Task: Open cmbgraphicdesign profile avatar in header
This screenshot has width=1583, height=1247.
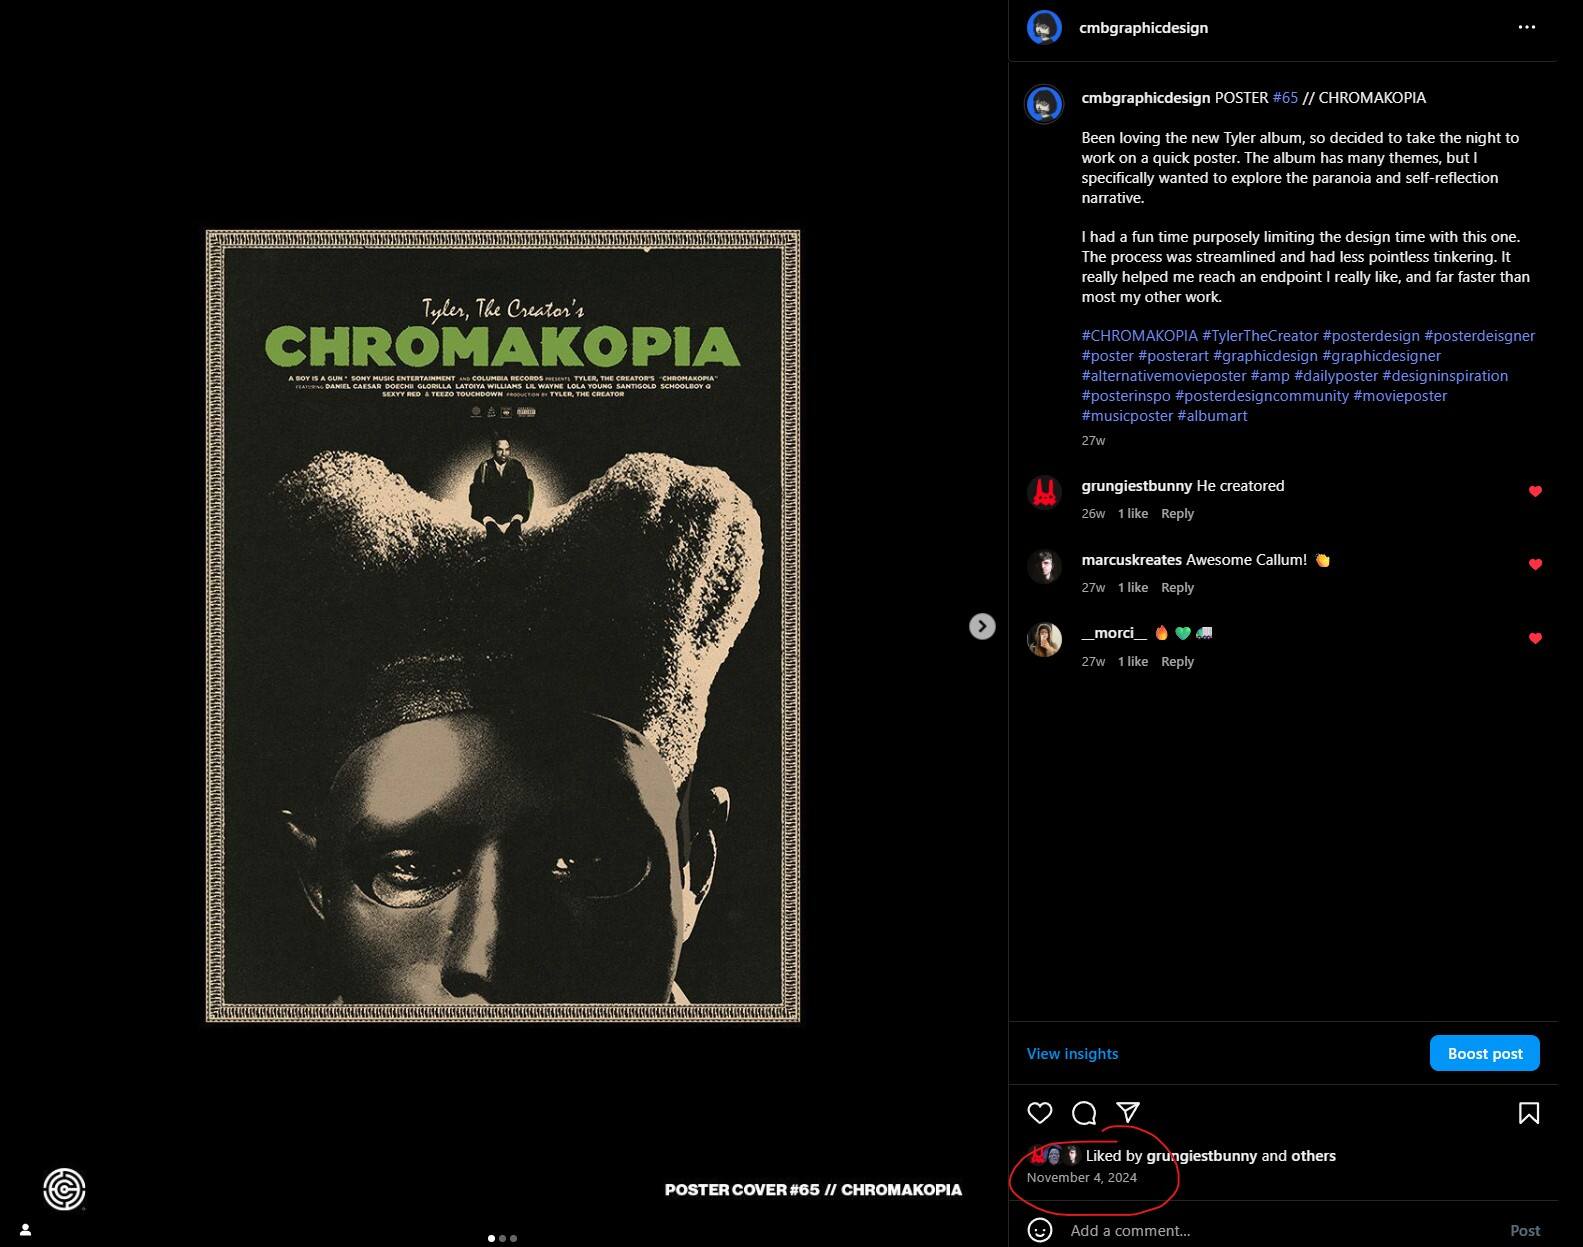Action: [x=1044, y=28]
